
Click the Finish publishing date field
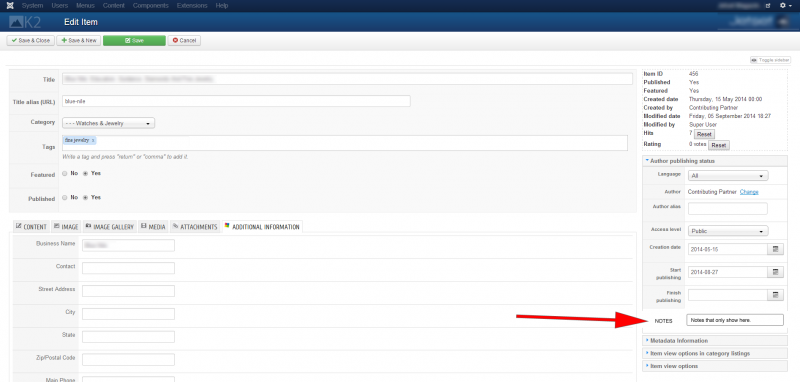tap(728, 295)
